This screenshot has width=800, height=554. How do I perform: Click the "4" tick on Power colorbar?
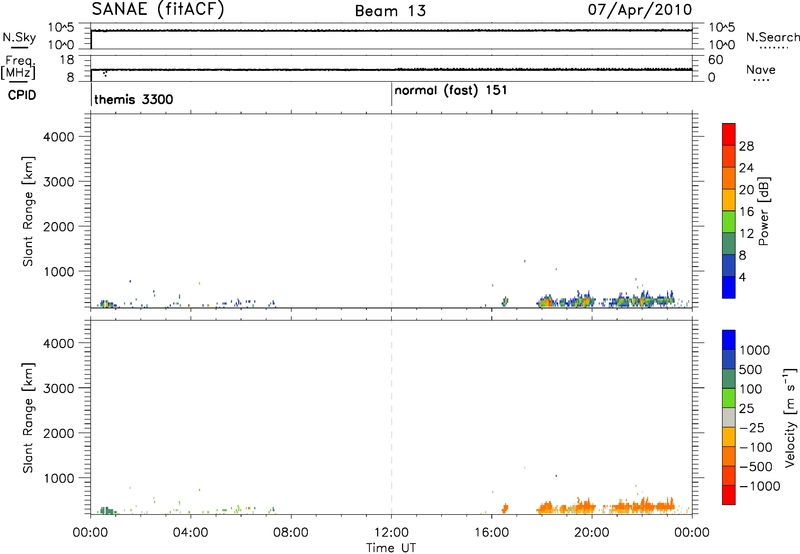click(x=742, y=278)
